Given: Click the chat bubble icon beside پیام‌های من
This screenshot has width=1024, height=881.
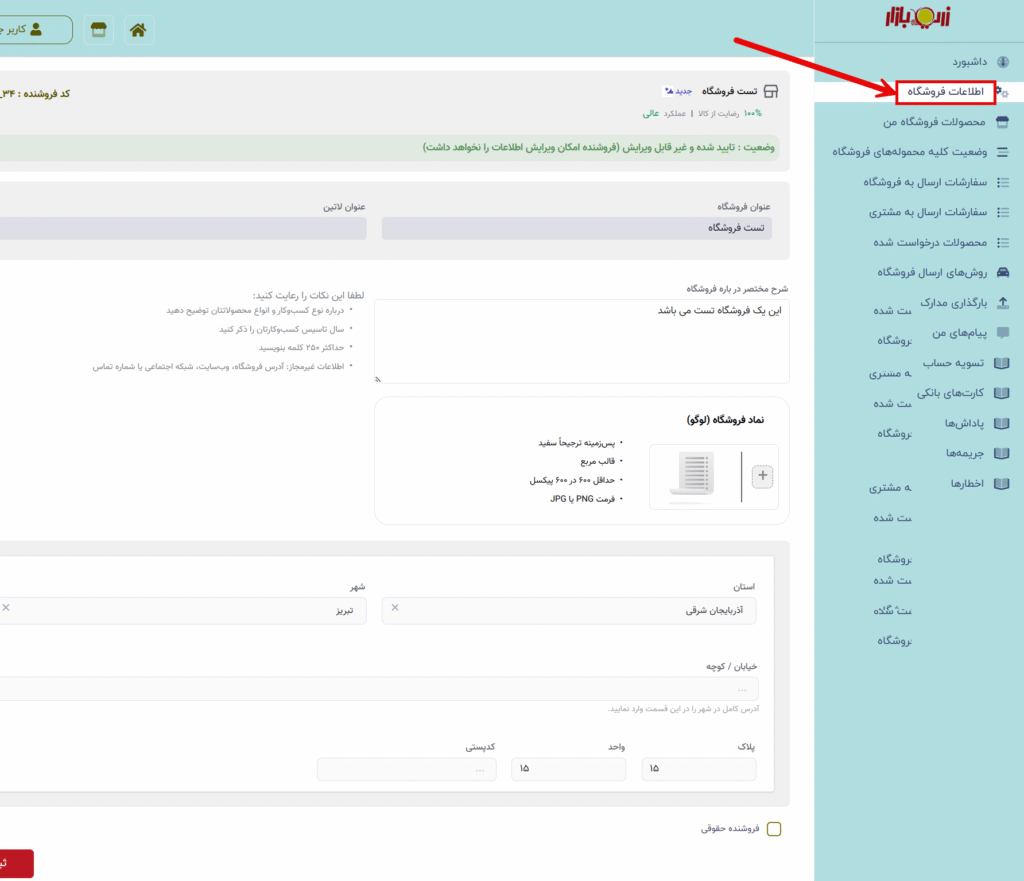Looking at the screenshot, I should [x=1003, y=333].
